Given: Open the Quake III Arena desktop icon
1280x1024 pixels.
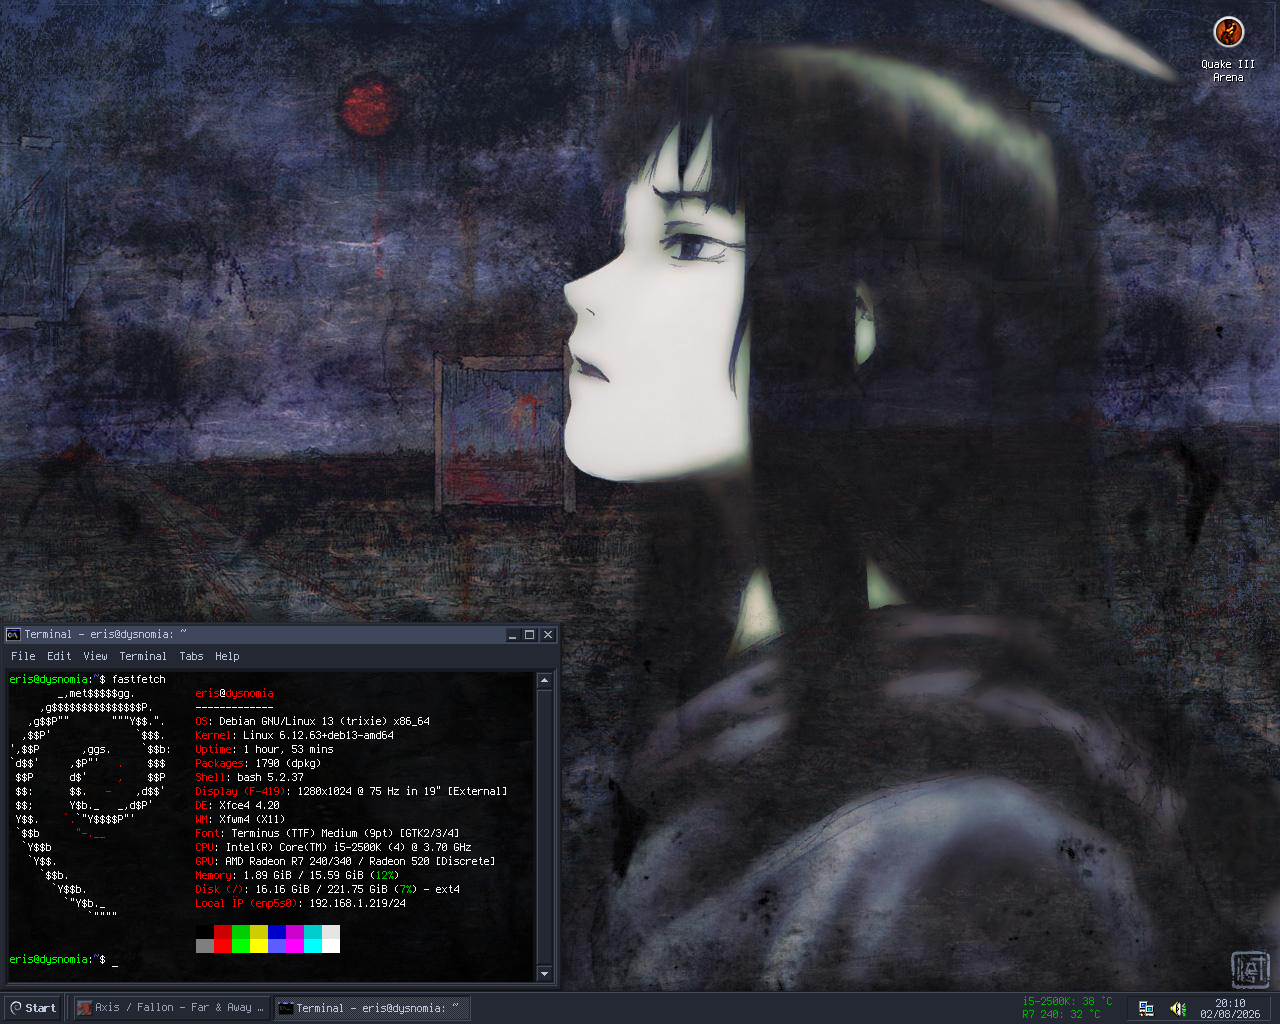Looking at the screenshot, I should point(1228,49).
